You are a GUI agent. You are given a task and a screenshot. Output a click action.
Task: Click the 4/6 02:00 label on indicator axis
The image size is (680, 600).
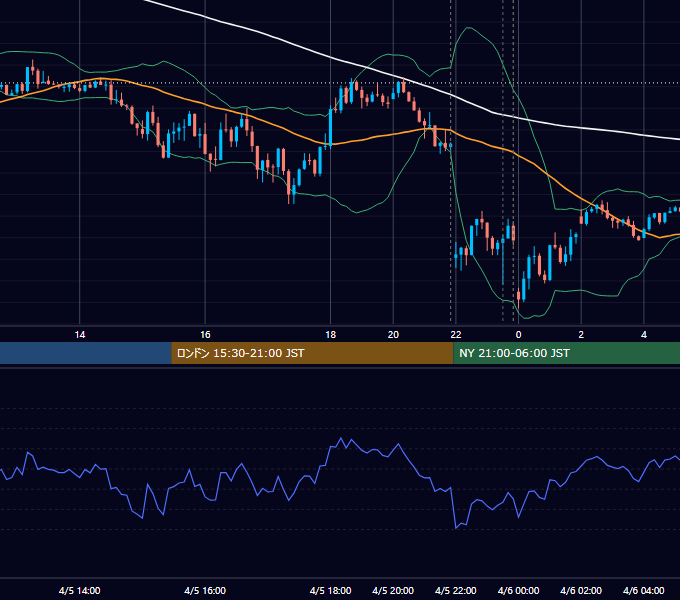[x=581, y=590]
